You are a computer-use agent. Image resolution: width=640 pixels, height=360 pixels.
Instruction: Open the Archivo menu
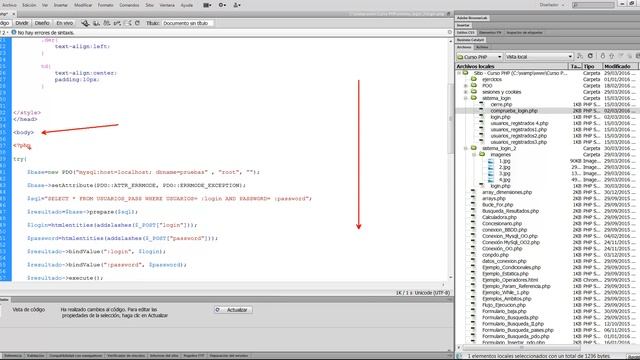pos(9,5)
